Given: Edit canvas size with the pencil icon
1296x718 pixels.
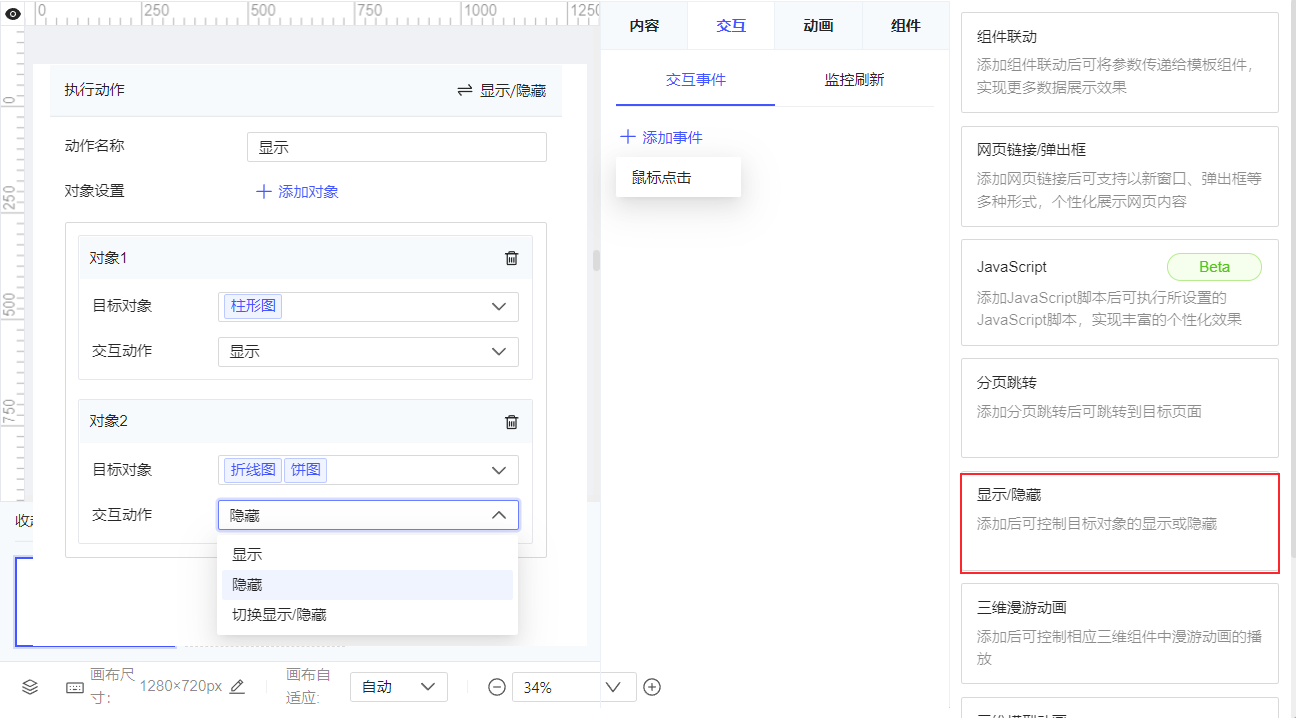Looking at the screenshot, I should (x=237, y=687).
